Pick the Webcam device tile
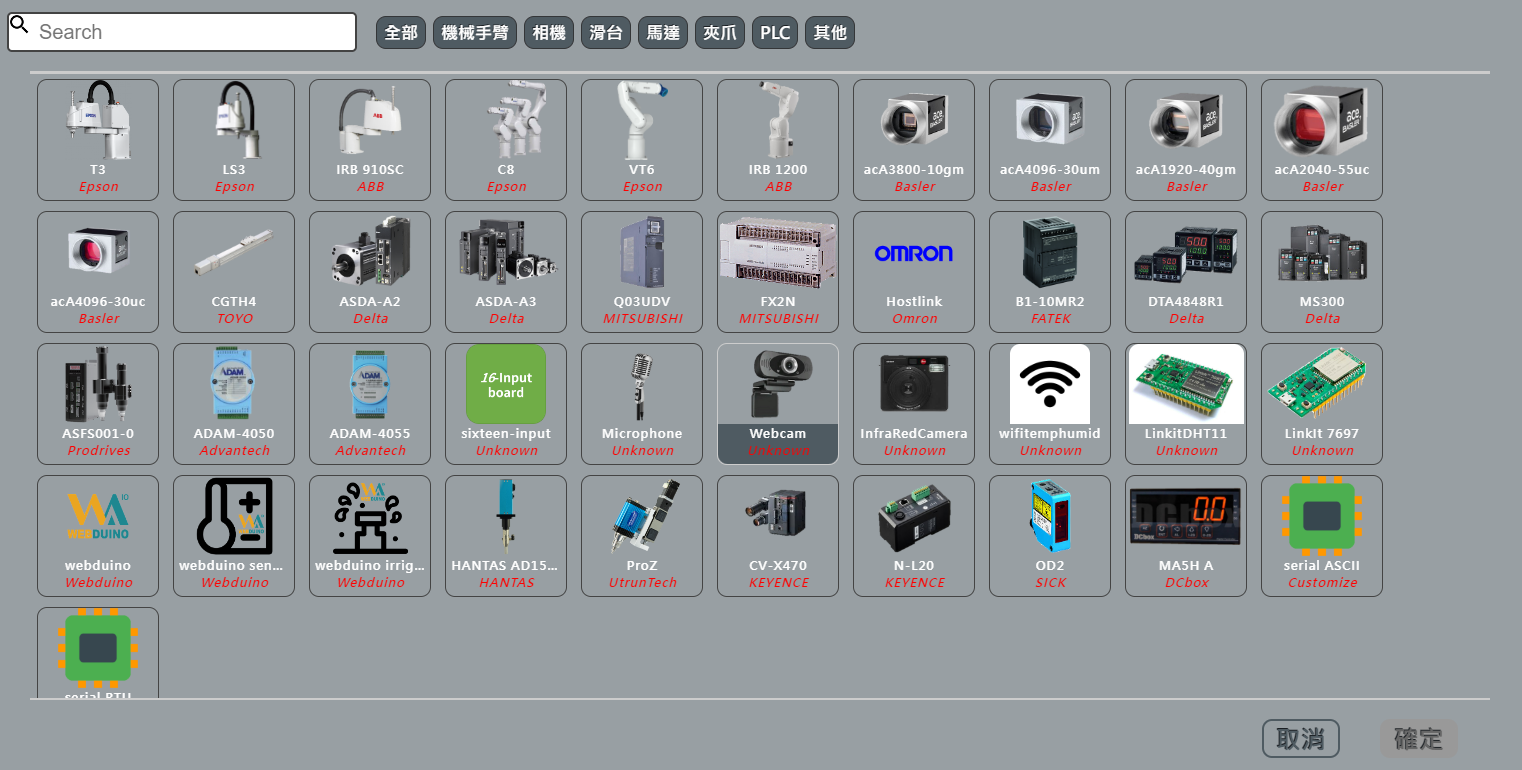Viewport: 1522px width, 770px height. tap(778, 404)
